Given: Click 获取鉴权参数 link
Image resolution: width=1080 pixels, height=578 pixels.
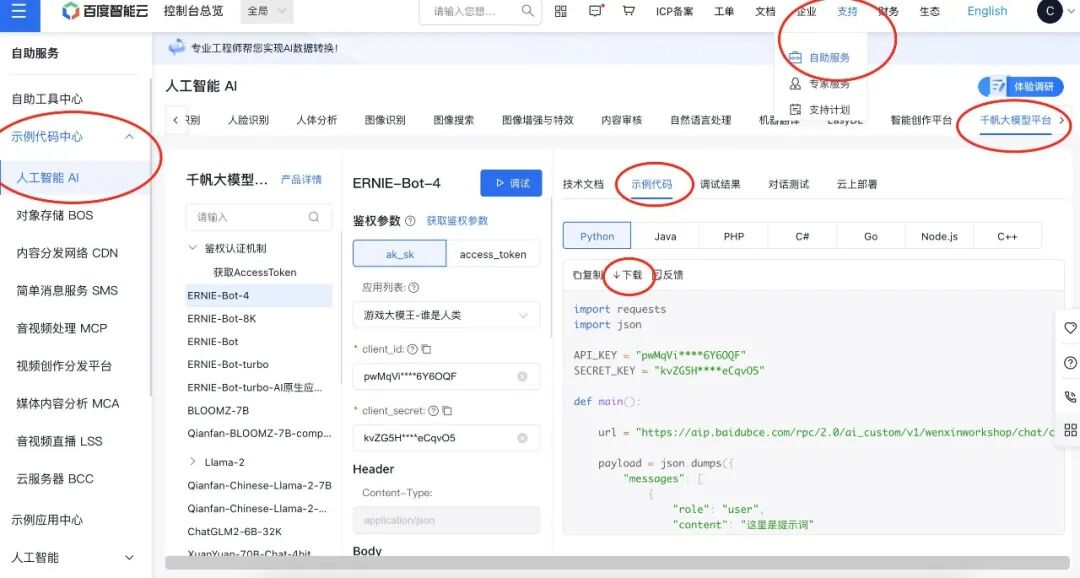Looking at the screenshot, I should tap(457, 220).
